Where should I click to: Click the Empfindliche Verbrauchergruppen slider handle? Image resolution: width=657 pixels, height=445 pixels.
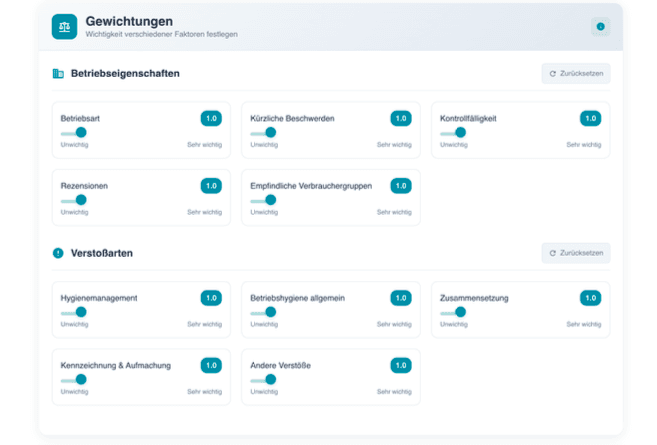coord(270,200)
